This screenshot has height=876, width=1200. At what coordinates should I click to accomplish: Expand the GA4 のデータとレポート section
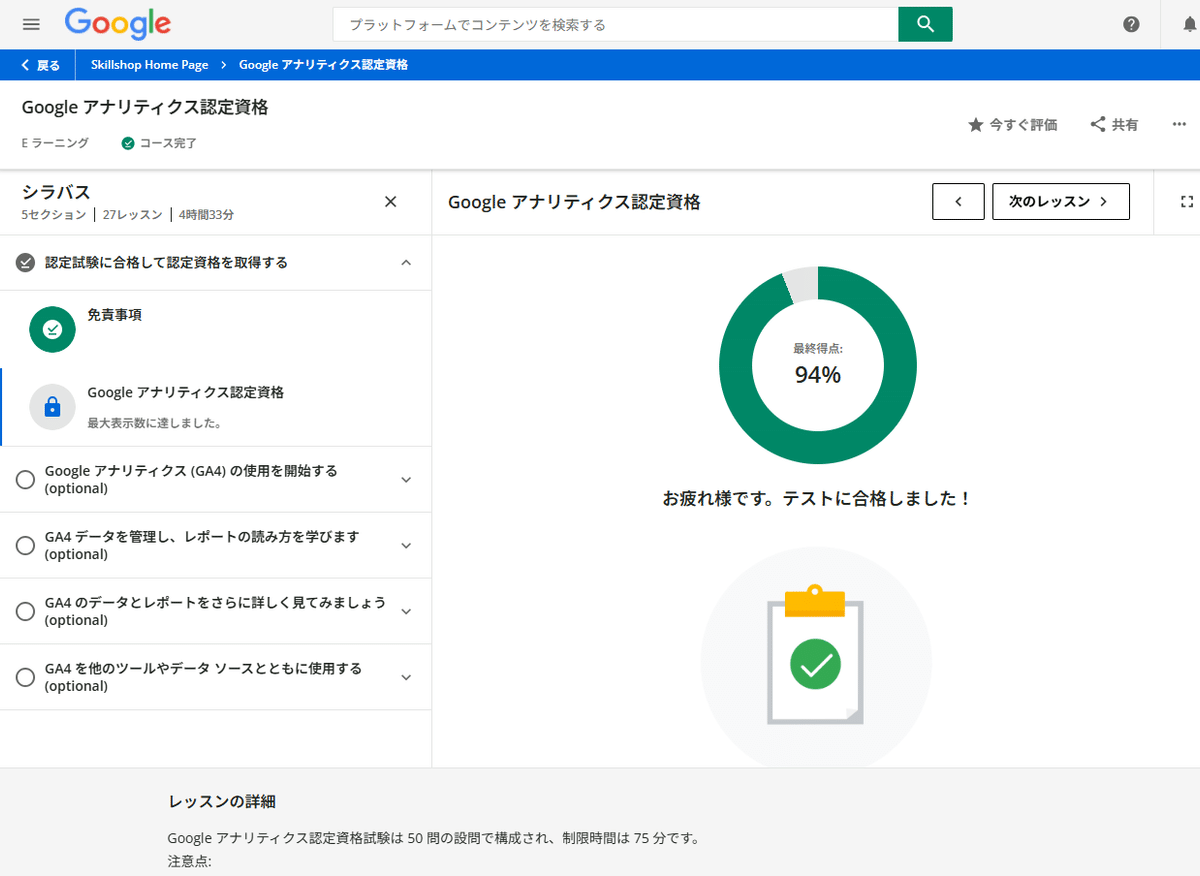pos(406,611)
